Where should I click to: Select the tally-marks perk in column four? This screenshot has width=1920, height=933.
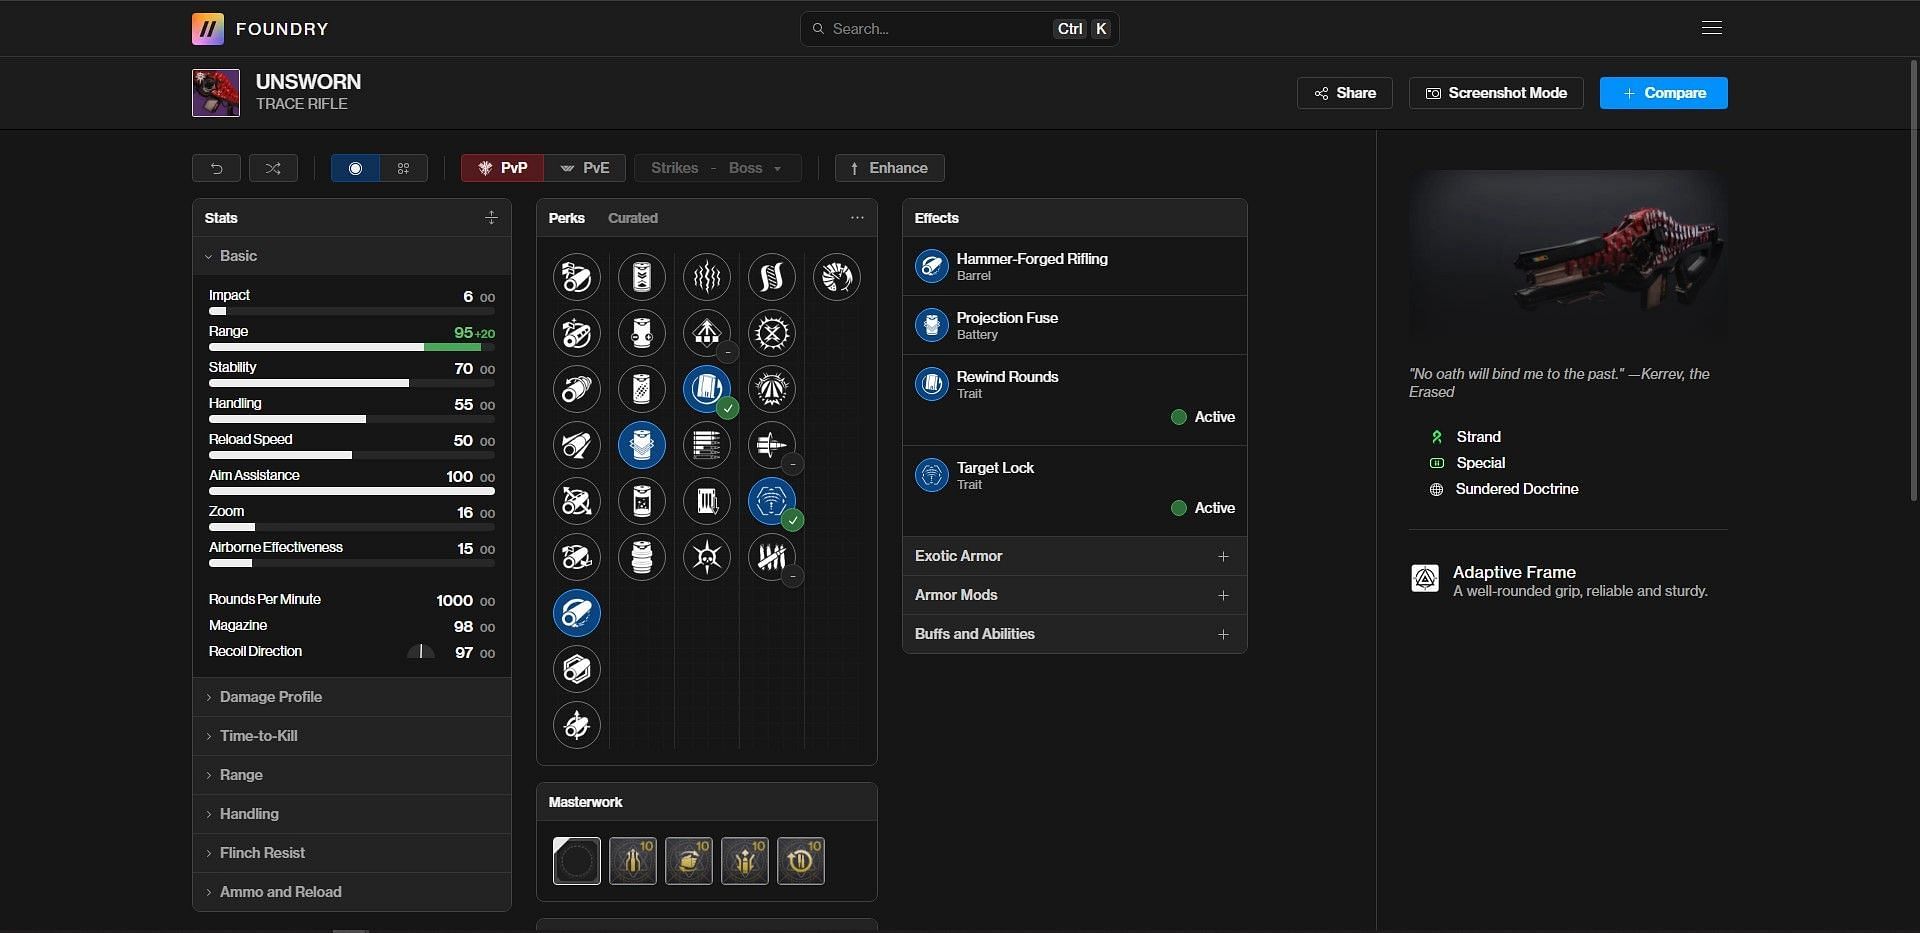pos(772,557)
